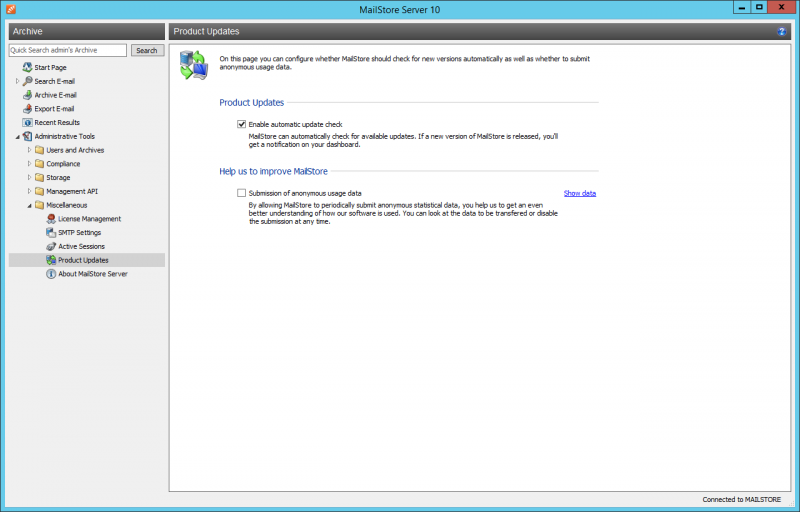Image resolution: width=800 pixels, height=512 pixels.
Task: Expand the Compliance folder node
Action: click(x=29, y=164)
